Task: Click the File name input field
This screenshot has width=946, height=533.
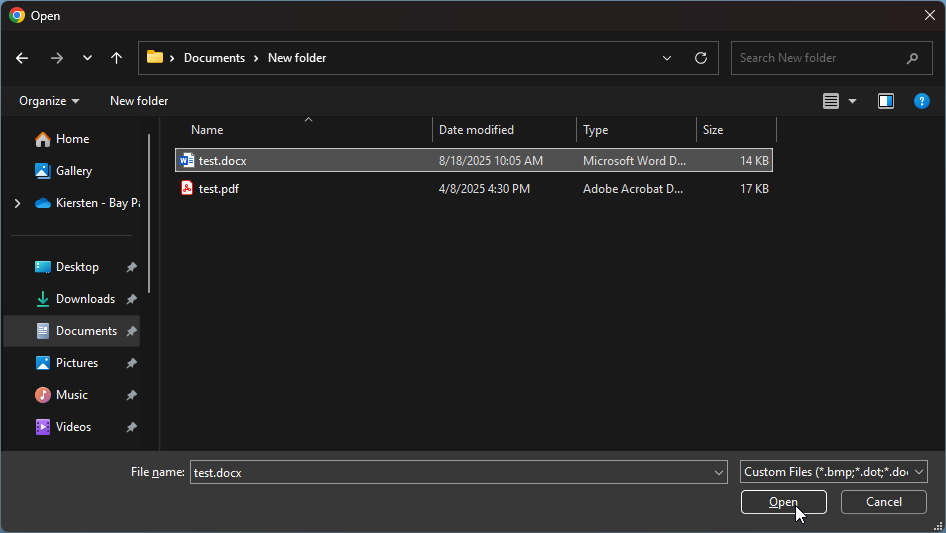Action: point(450,472)
